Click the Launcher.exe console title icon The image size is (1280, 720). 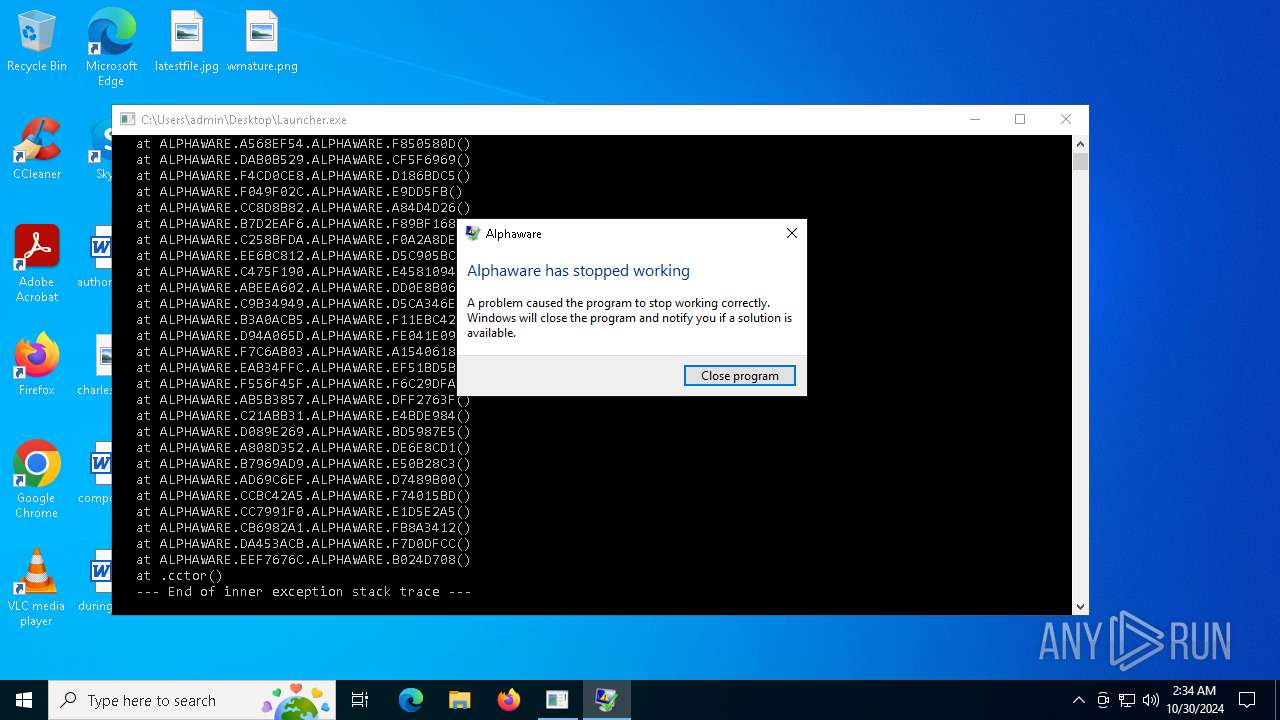tap(128, 119)
